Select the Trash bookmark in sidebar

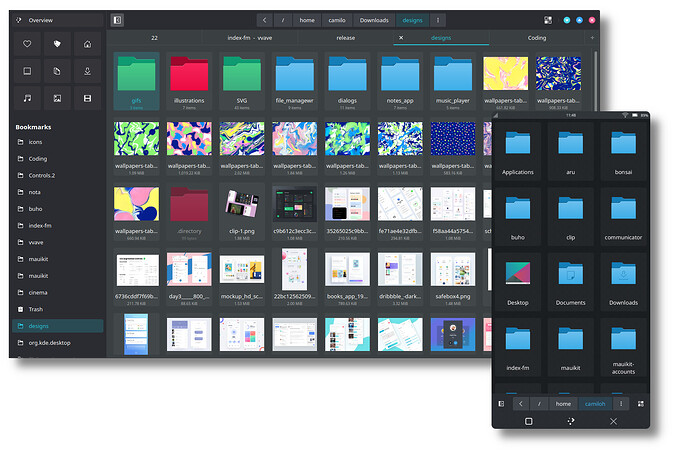click(38, 310)
